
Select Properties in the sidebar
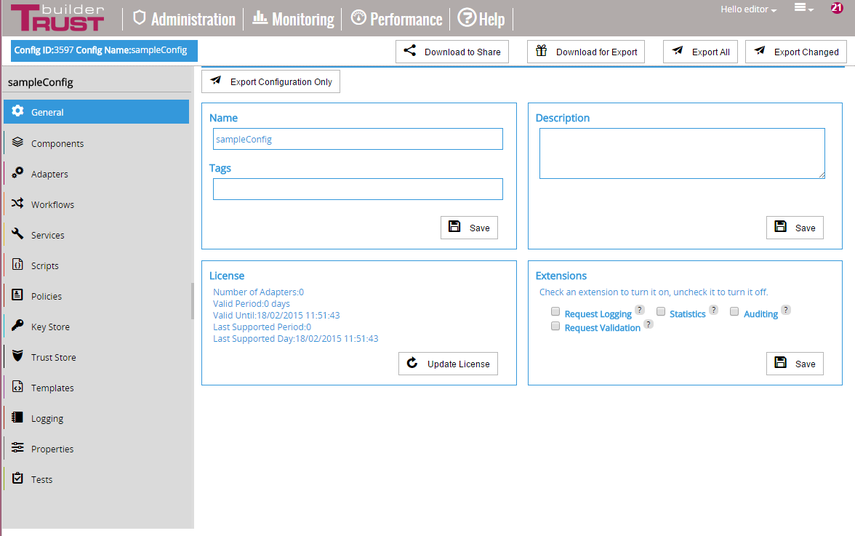point(97,448)
